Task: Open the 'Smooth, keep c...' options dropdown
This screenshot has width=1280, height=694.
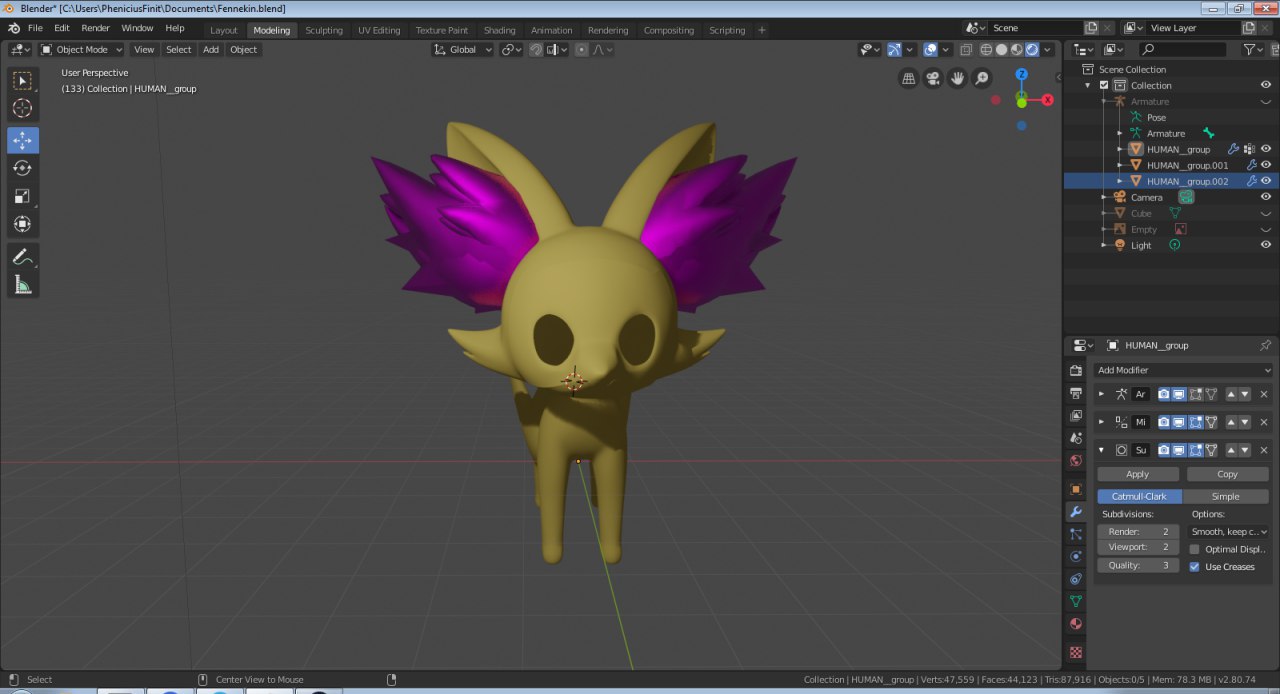Action: [x=1229, y=532]
